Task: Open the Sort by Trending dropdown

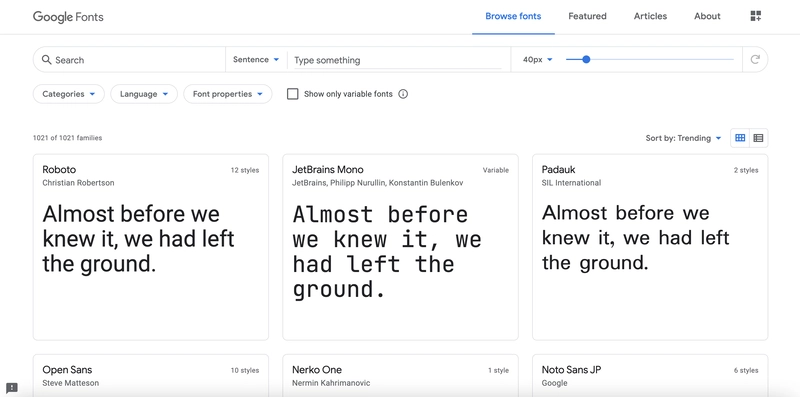Action: pos(684,138)
